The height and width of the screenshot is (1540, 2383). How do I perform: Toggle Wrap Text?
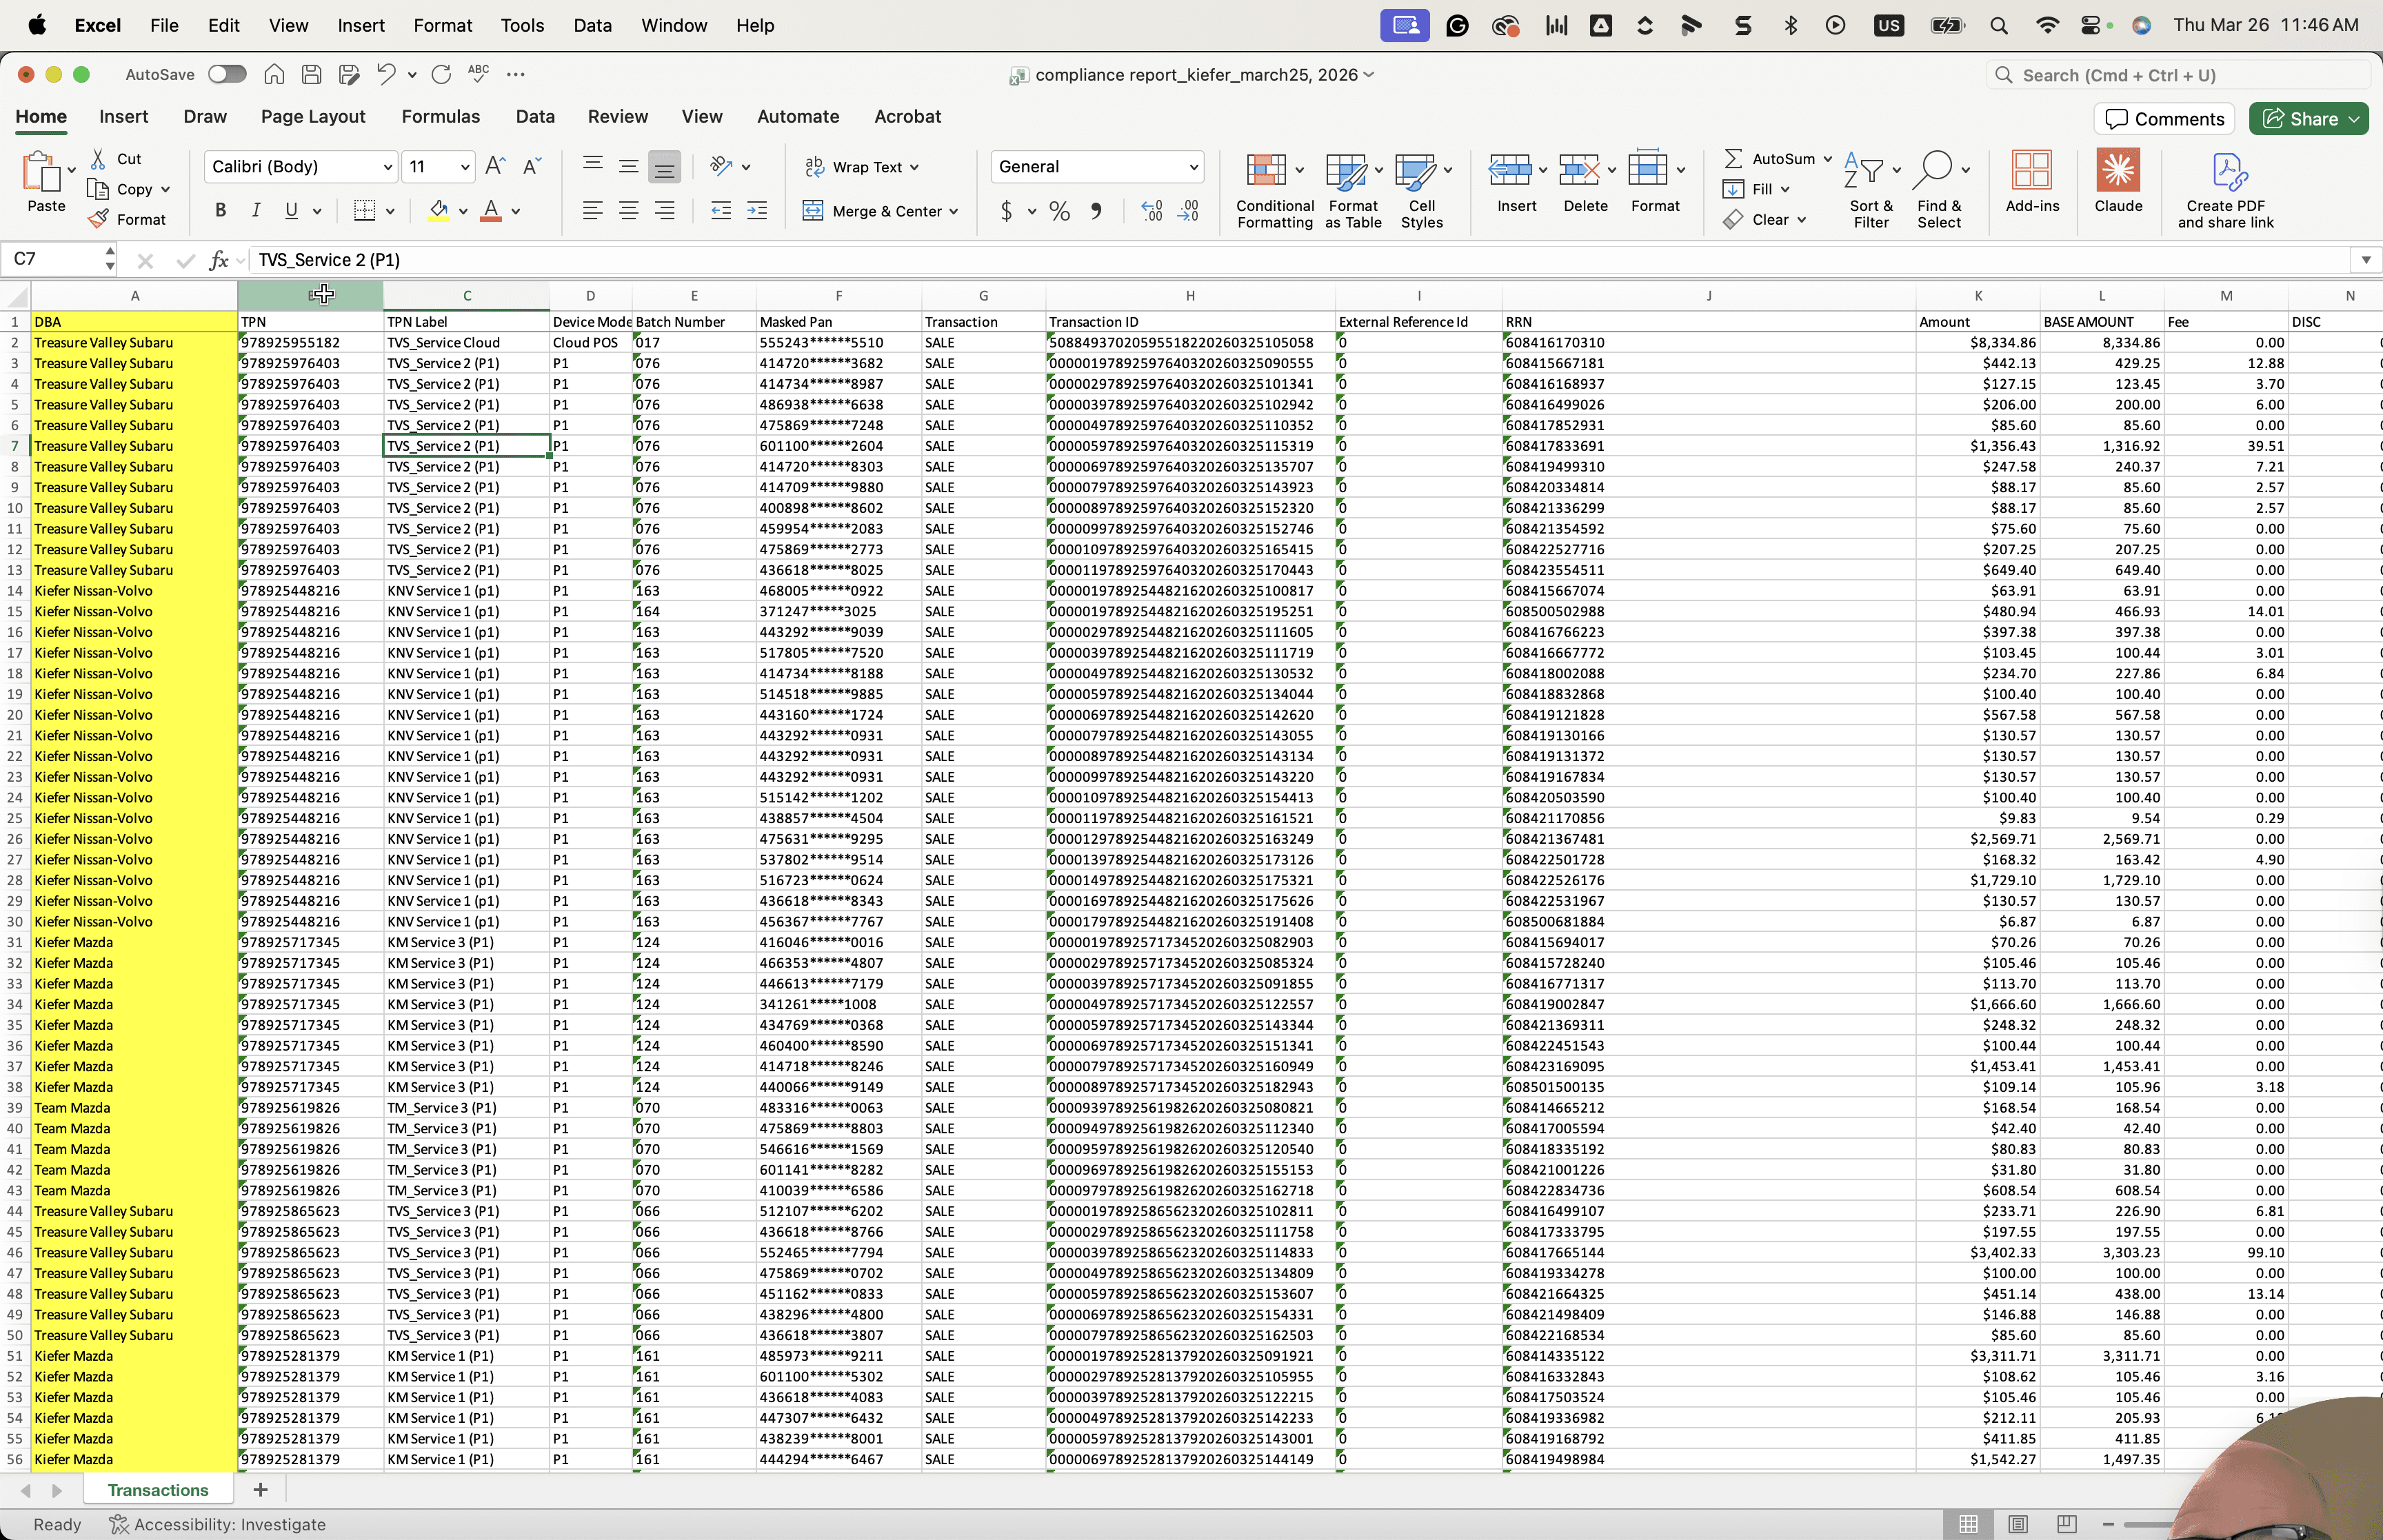861,167
